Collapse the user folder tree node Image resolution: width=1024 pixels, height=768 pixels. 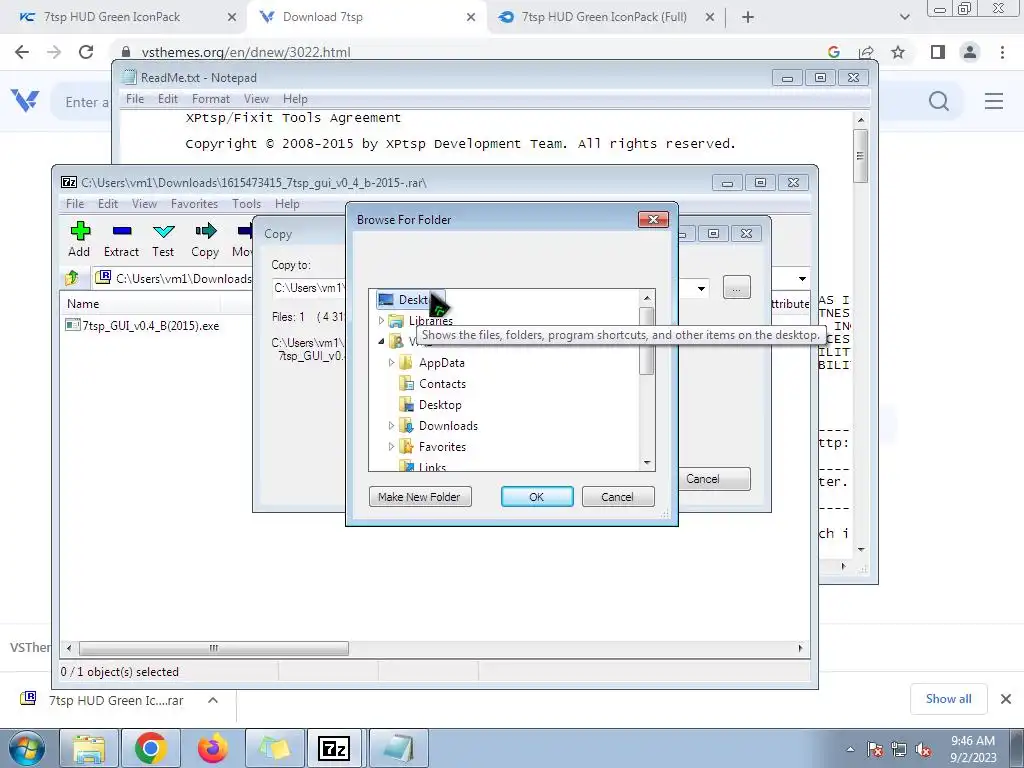pyautogui.click(x=381, y=342)
